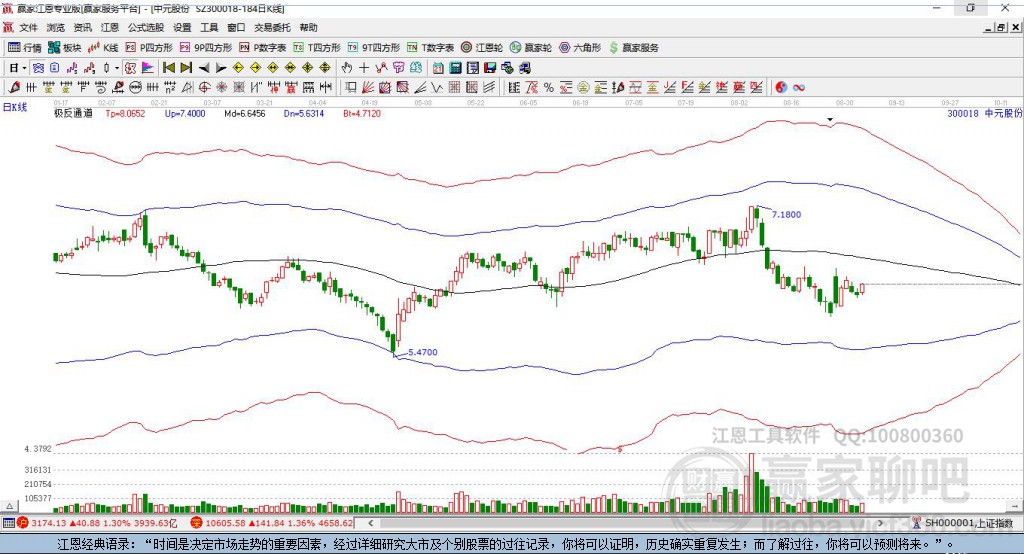Viewport: 1024px width, 554px height.
Task: Click the 深 index 10605.58 status entry
Action: pyautogui.click(x=272, y=523)
